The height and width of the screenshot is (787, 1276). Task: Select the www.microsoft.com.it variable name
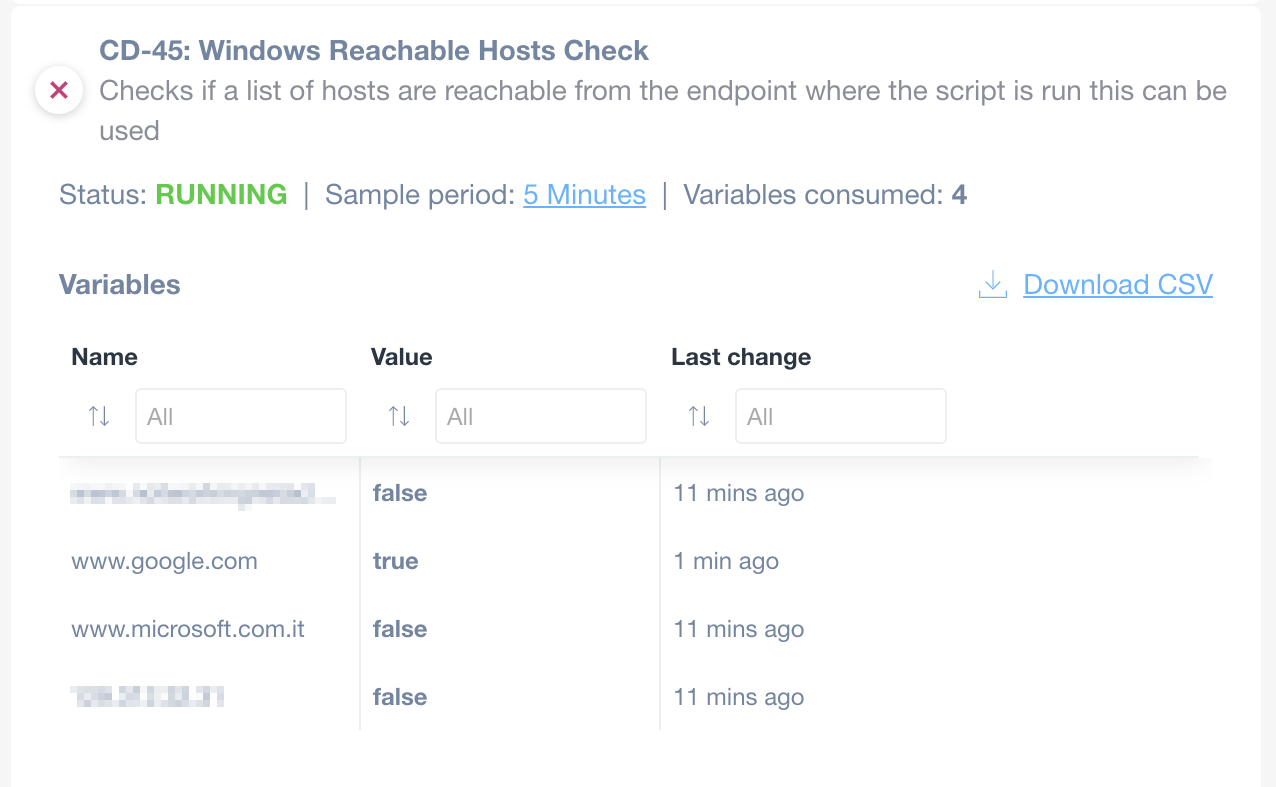[x=188, y=630]
